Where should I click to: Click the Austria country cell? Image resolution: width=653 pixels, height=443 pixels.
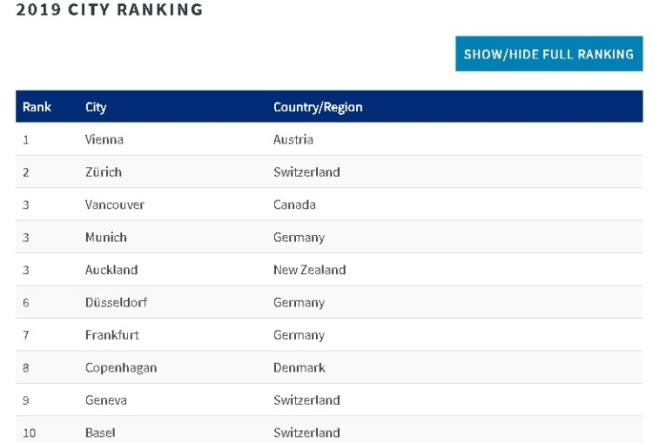(293, 140)
